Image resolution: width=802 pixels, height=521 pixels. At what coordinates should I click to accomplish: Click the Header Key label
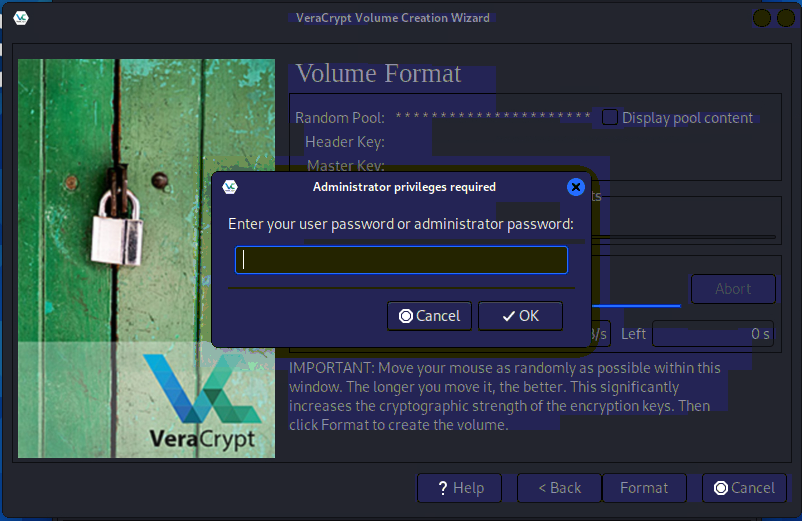pos(345,142)
